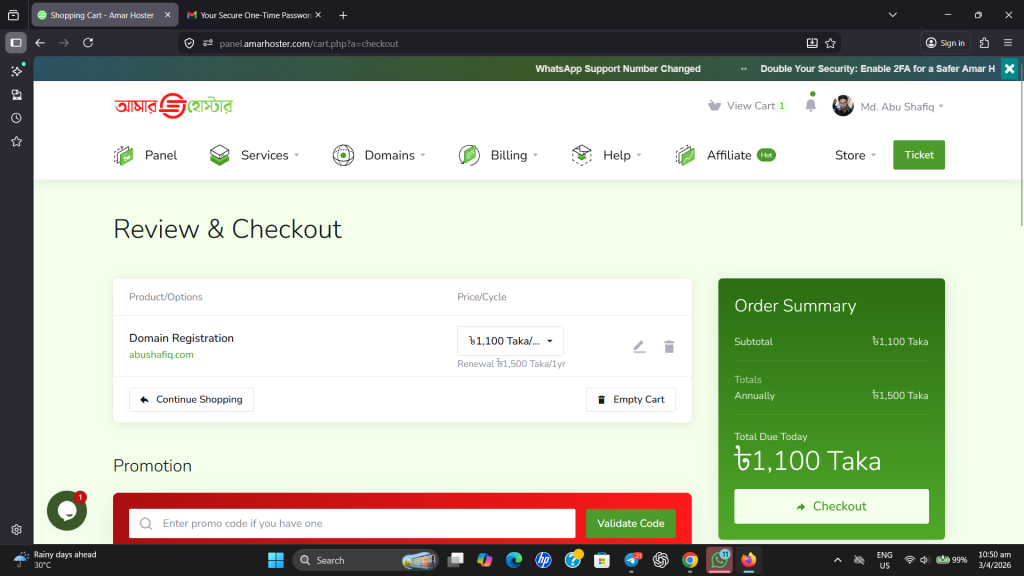
Task: Click the taskbar Search box
Action: tap(366, 560)
